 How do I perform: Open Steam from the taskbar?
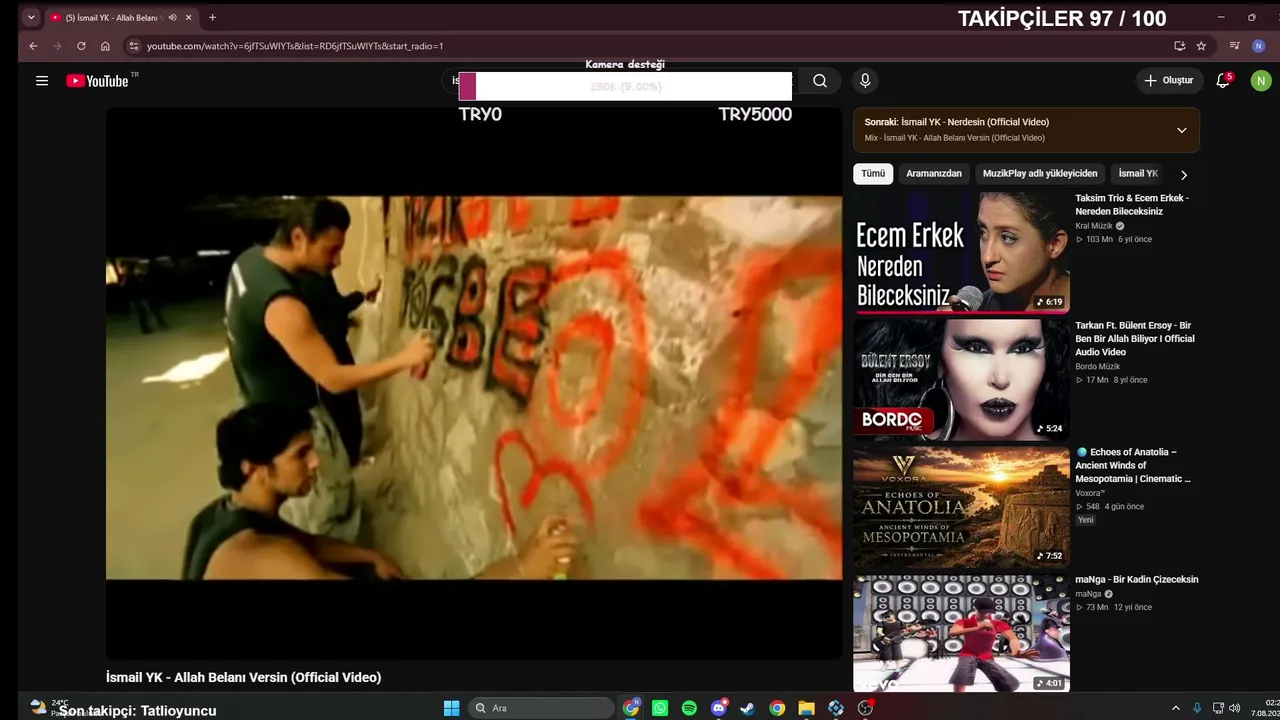(747, 708)
